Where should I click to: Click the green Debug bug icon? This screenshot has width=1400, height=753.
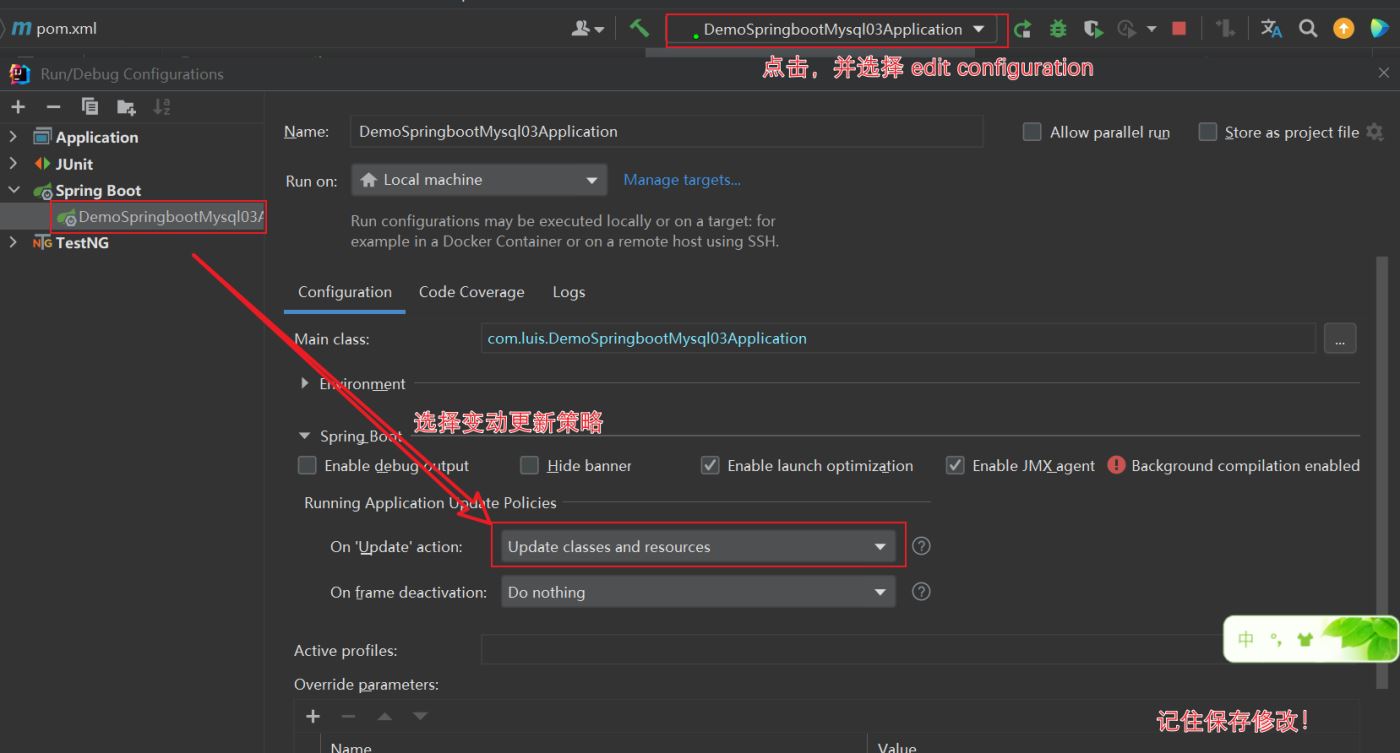1057,29
